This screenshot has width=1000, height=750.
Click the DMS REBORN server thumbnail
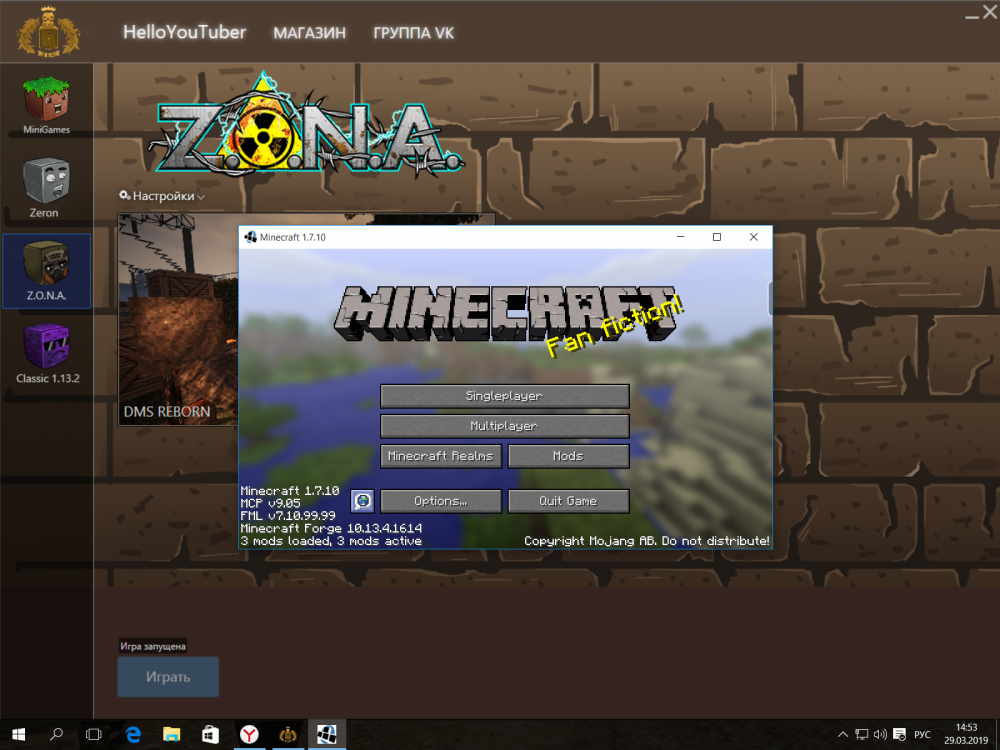click(x=178, y=318)
